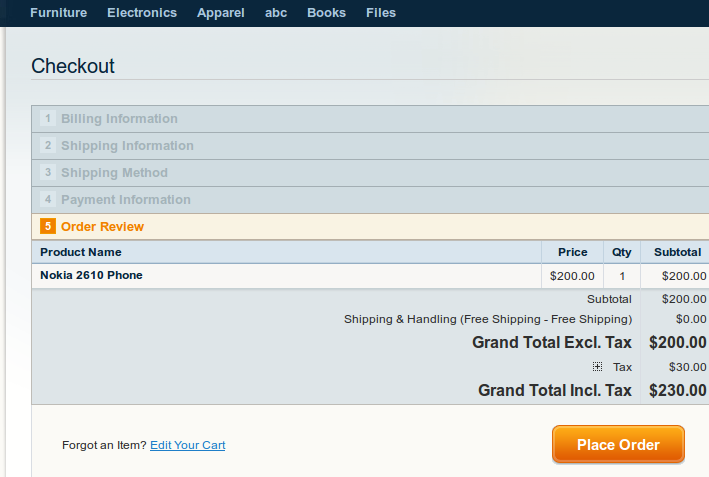The height and width of the screenshot is (477, 709).
Task: Expand the Shipping Information step
Action: click(370, 146)
